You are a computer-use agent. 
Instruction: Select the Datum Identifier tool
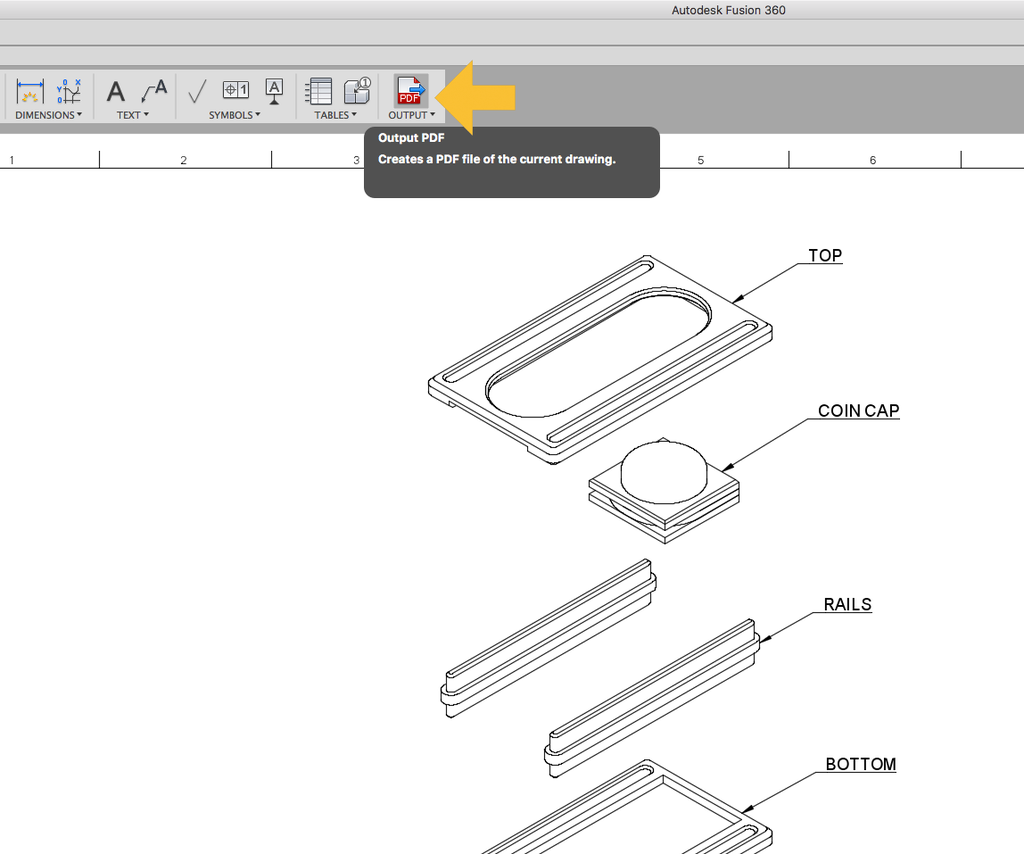pos(273,91)
